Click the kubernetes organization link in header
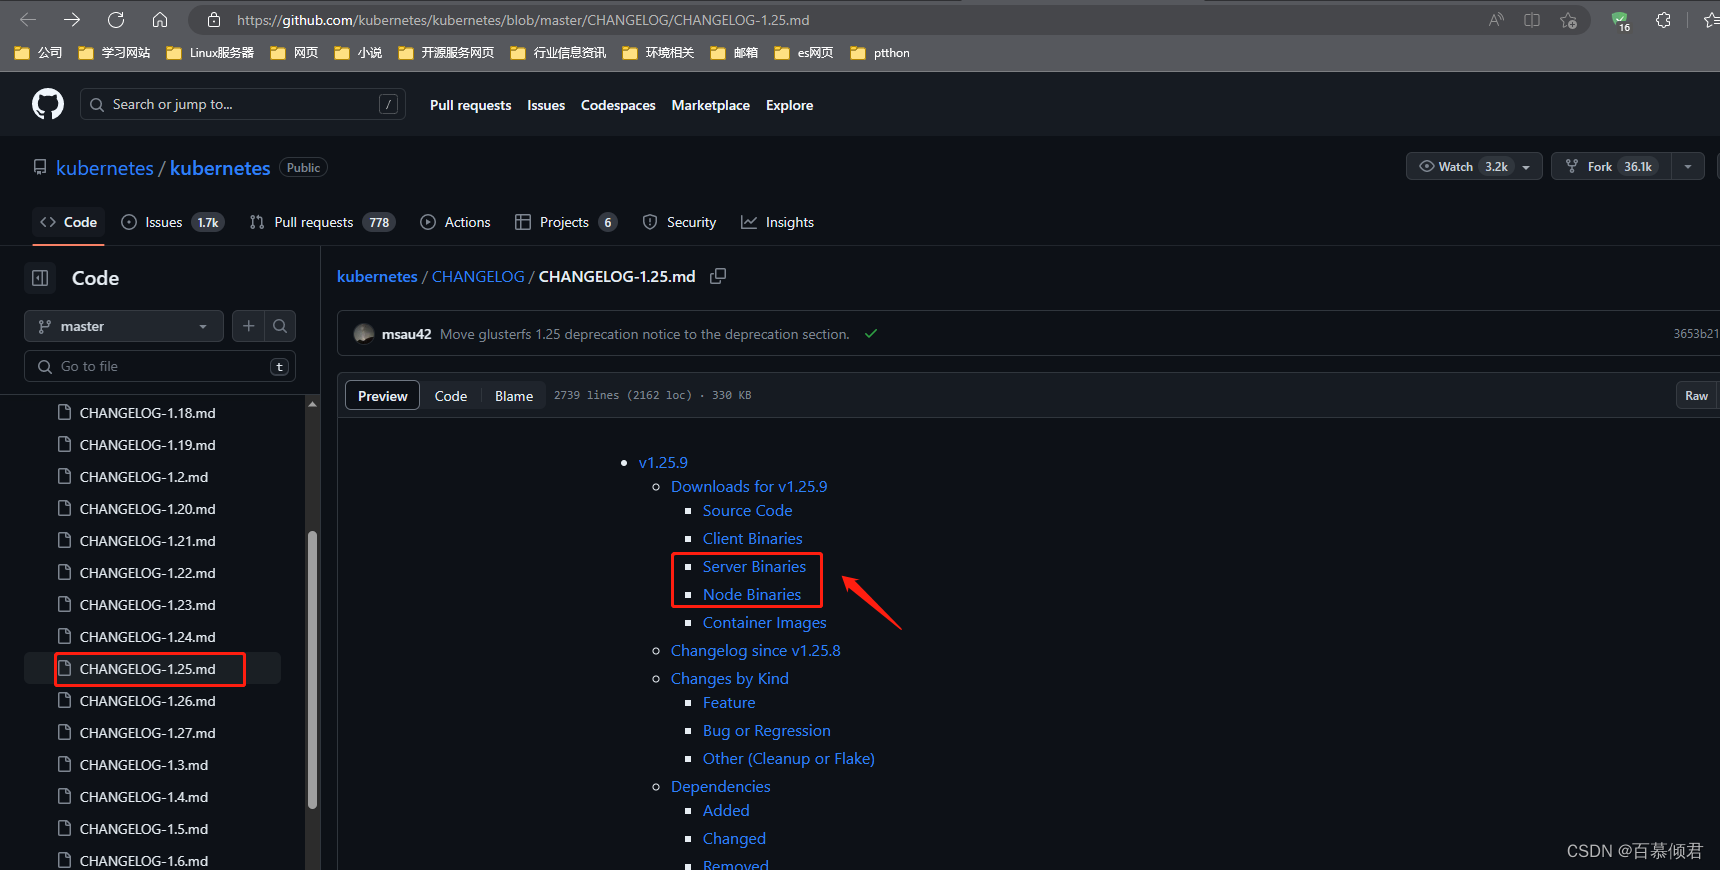 (x=105, y=168)
